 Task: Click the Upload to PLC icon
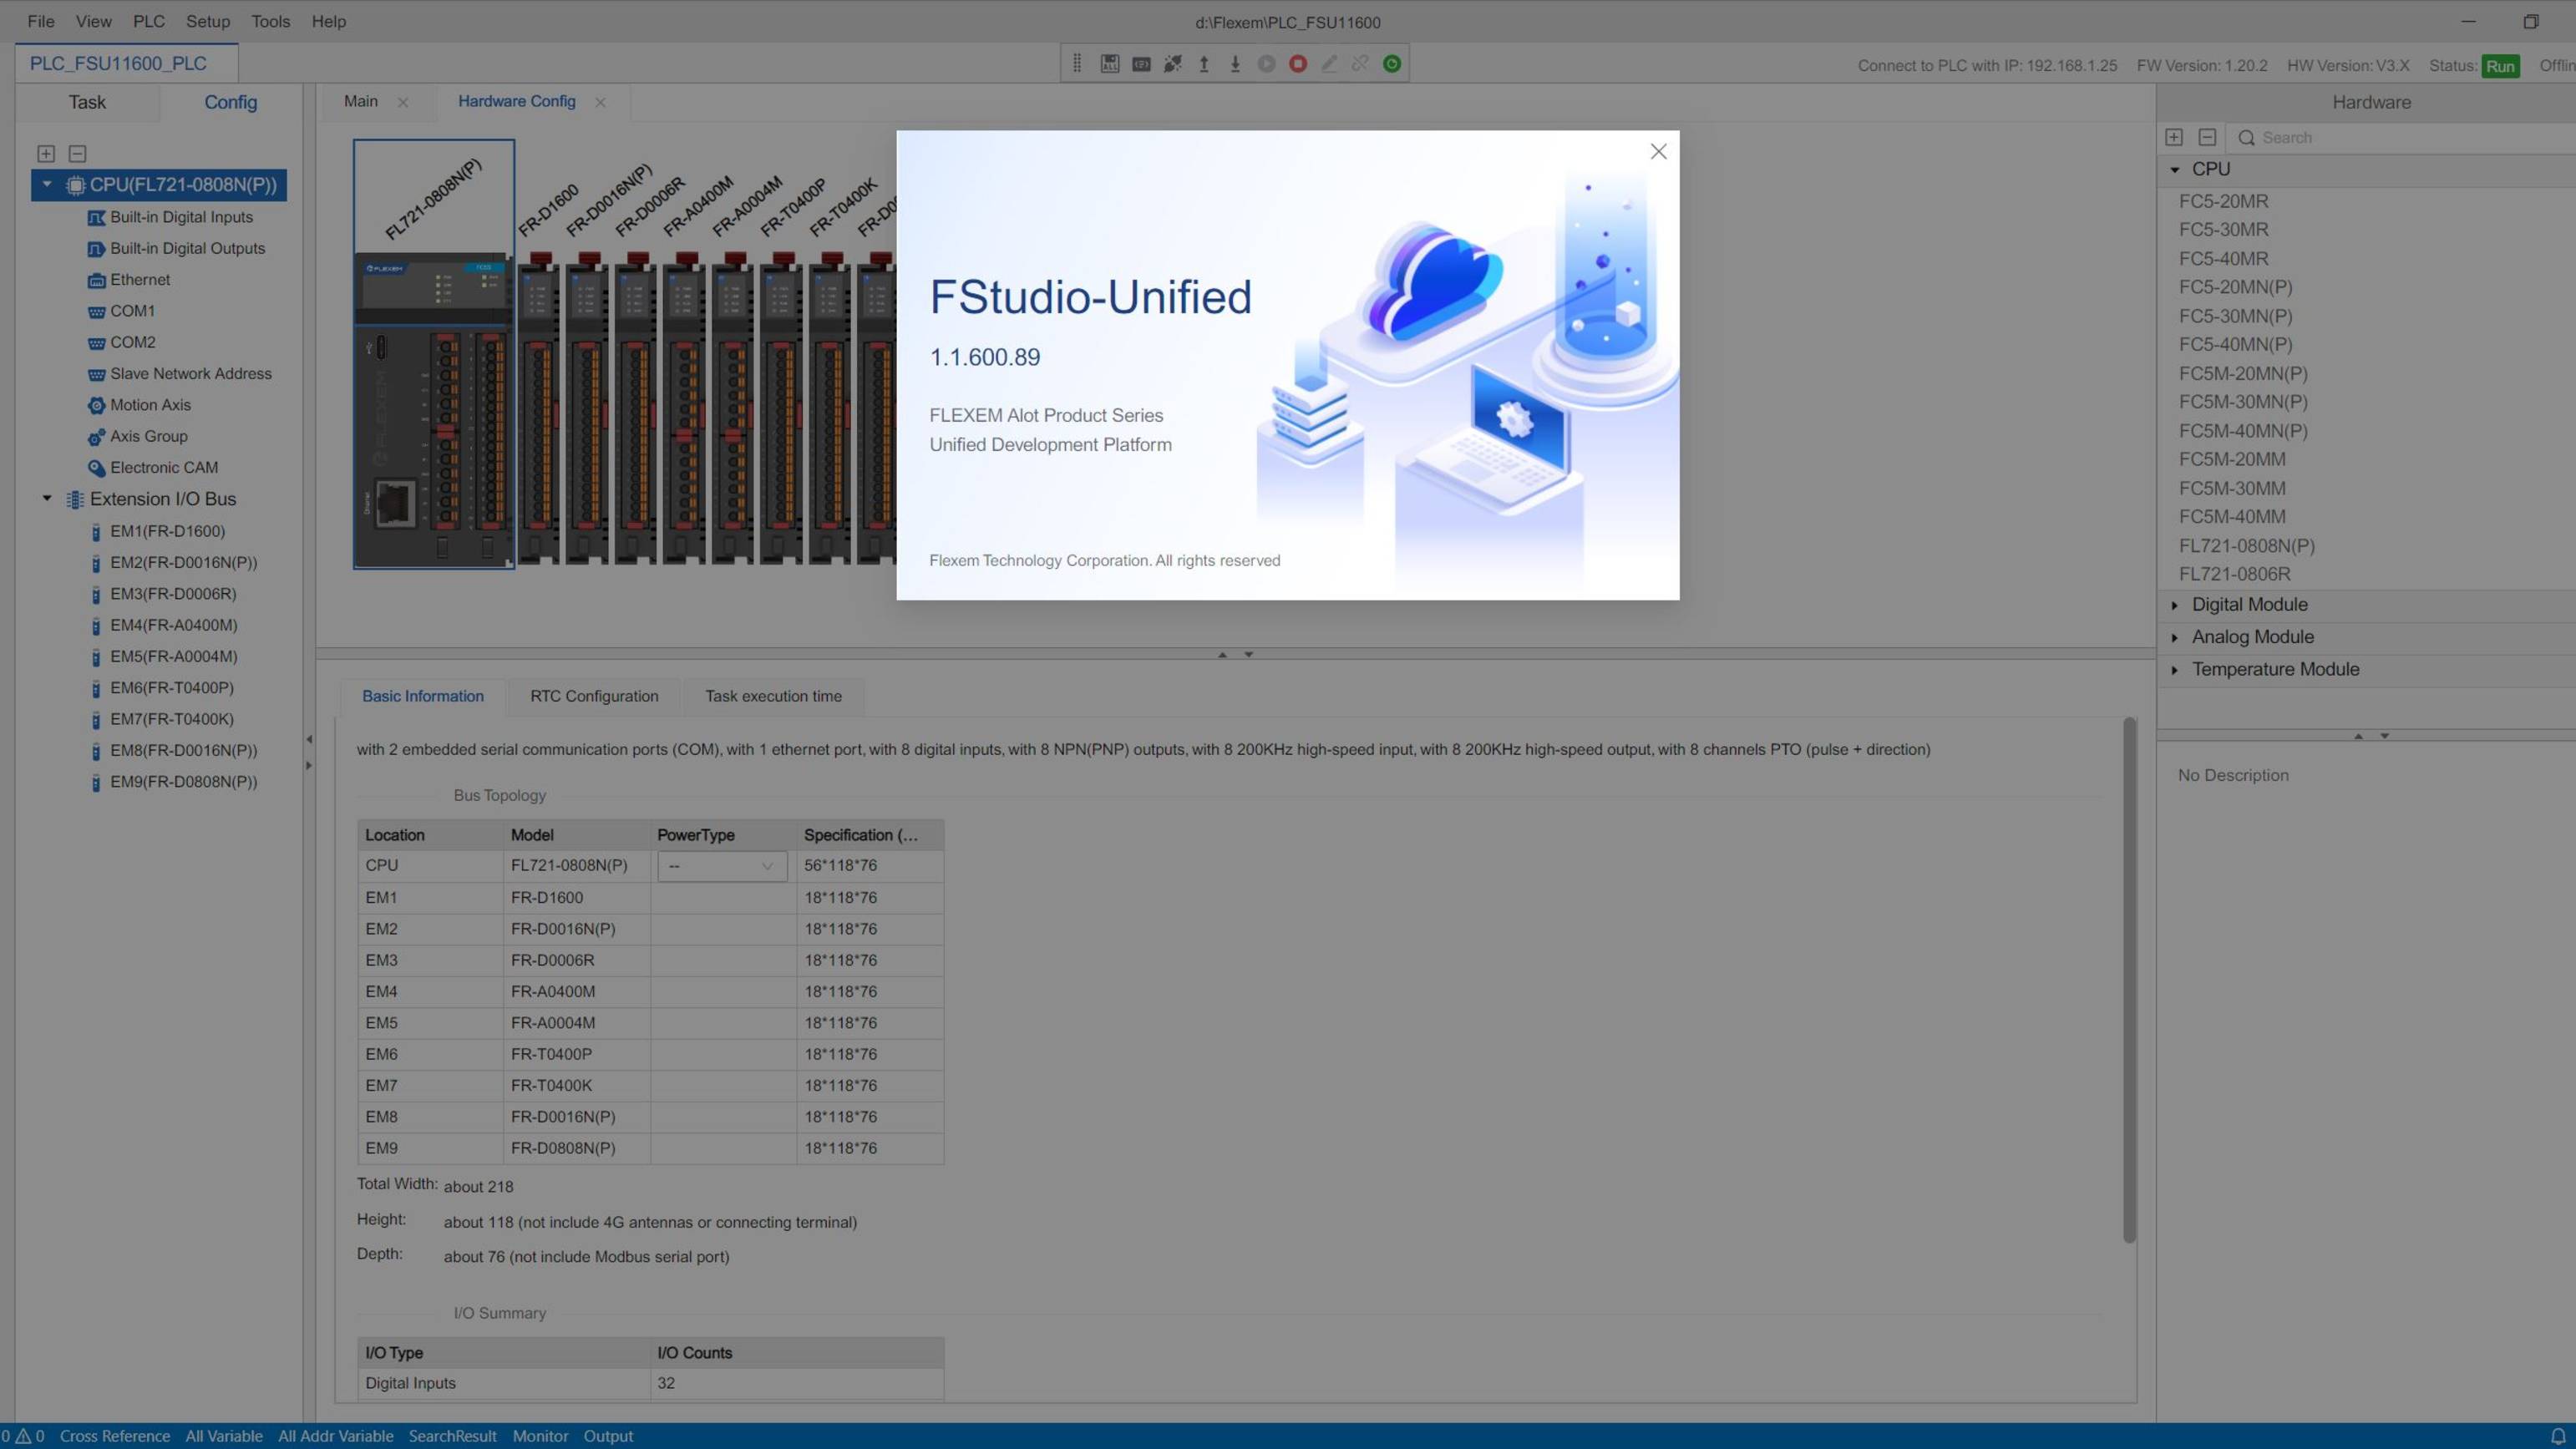tap(1204, 63)
